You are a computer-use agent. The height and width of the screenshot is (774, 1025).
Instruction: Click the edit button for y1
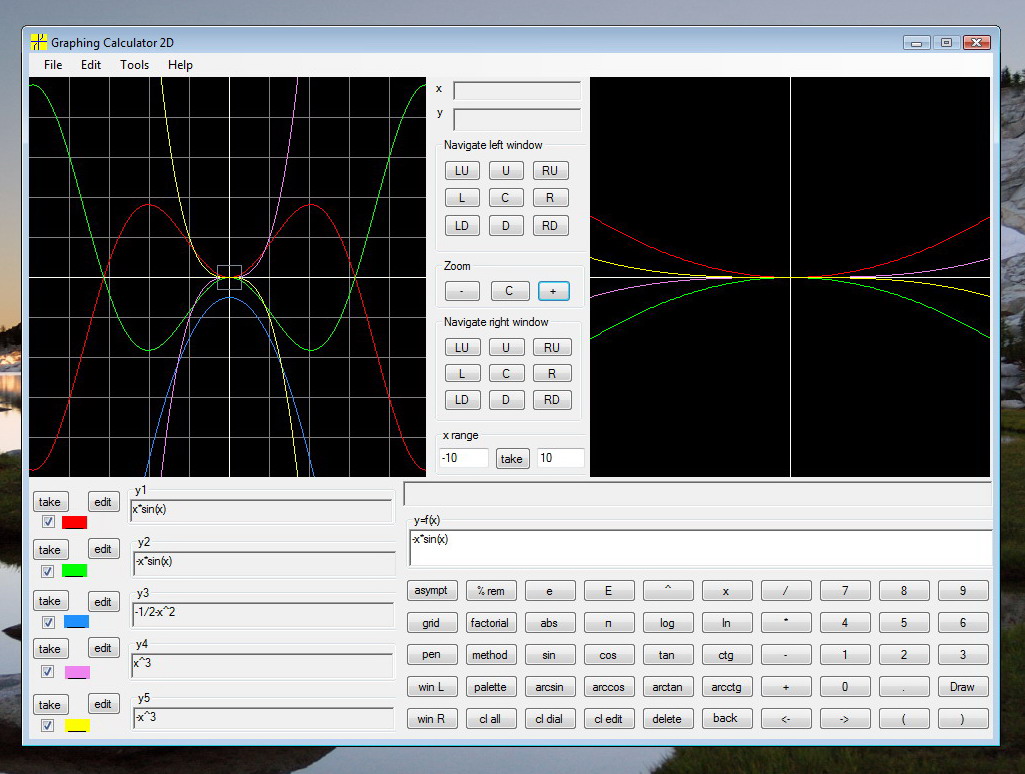(103, 502)
